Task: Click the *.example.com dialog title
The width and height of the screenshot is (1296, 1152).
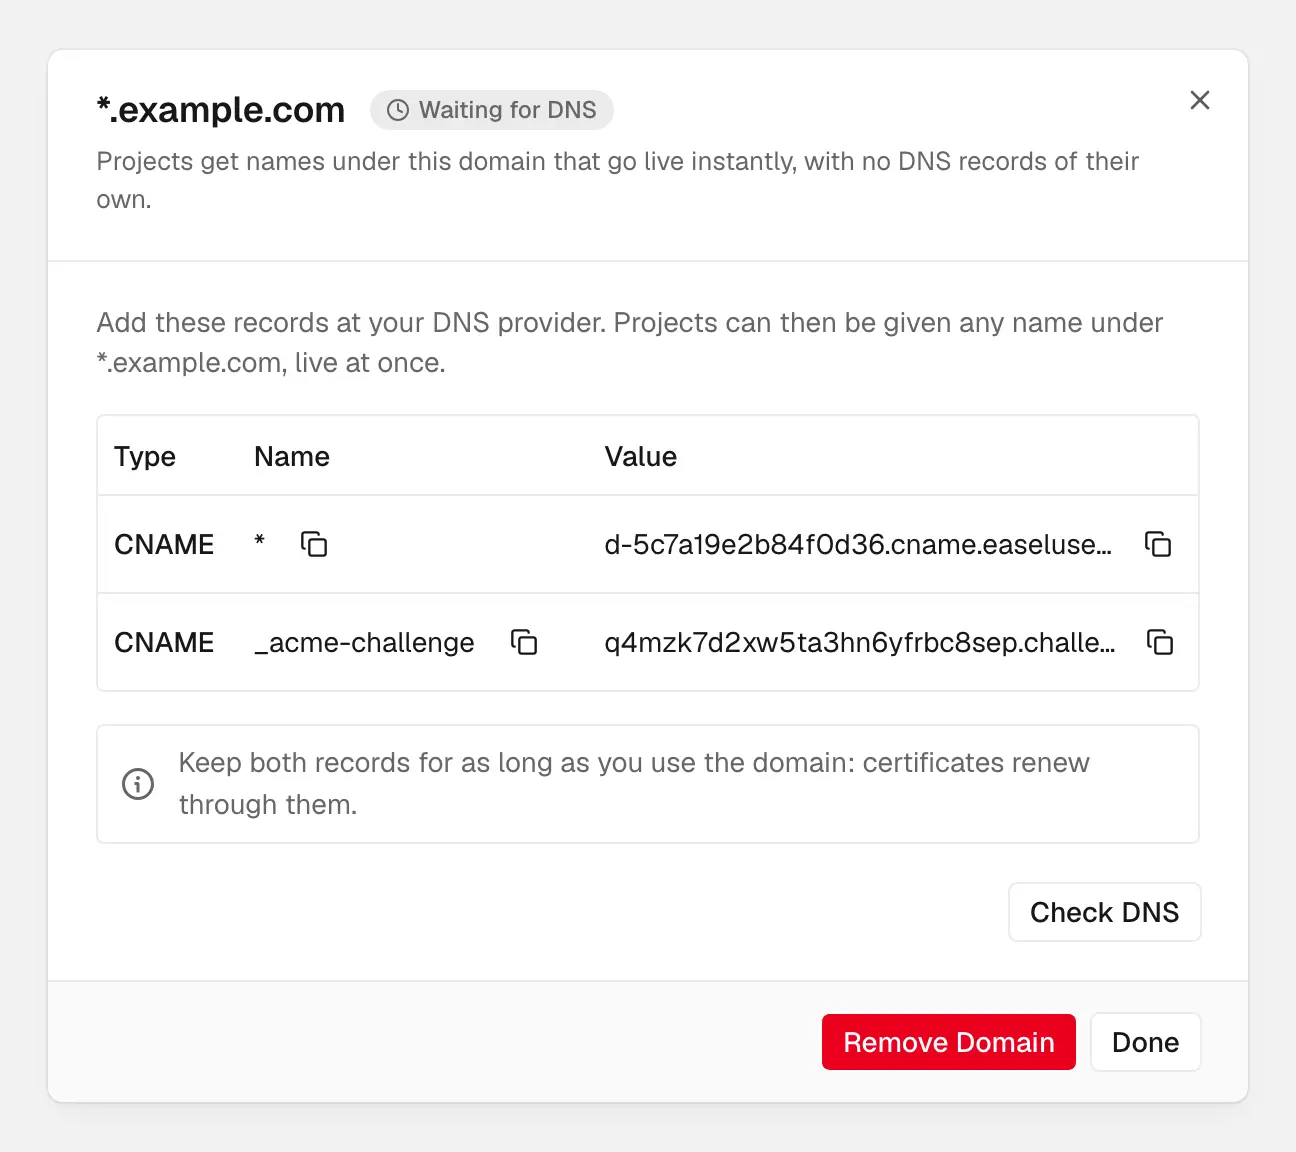Action: click(221, 109)
